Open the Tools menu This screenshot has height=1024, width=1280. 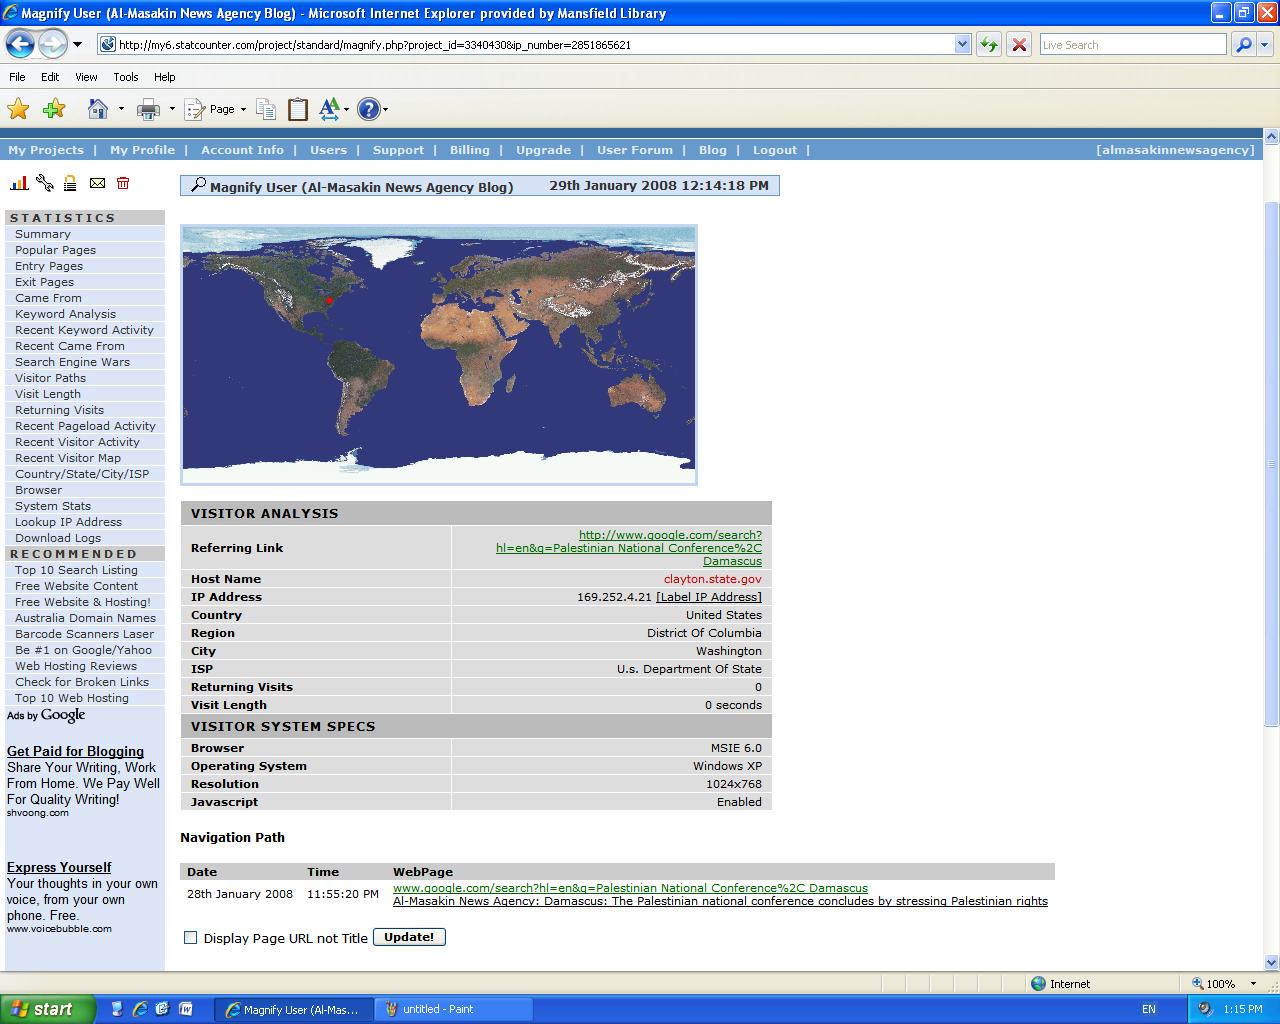[x=126, y=77]
